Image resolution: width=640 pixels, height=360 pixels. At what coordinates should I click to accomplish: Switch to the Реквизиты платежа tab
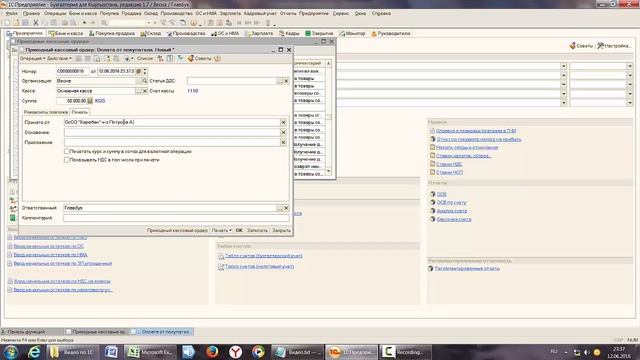(46, 112)
